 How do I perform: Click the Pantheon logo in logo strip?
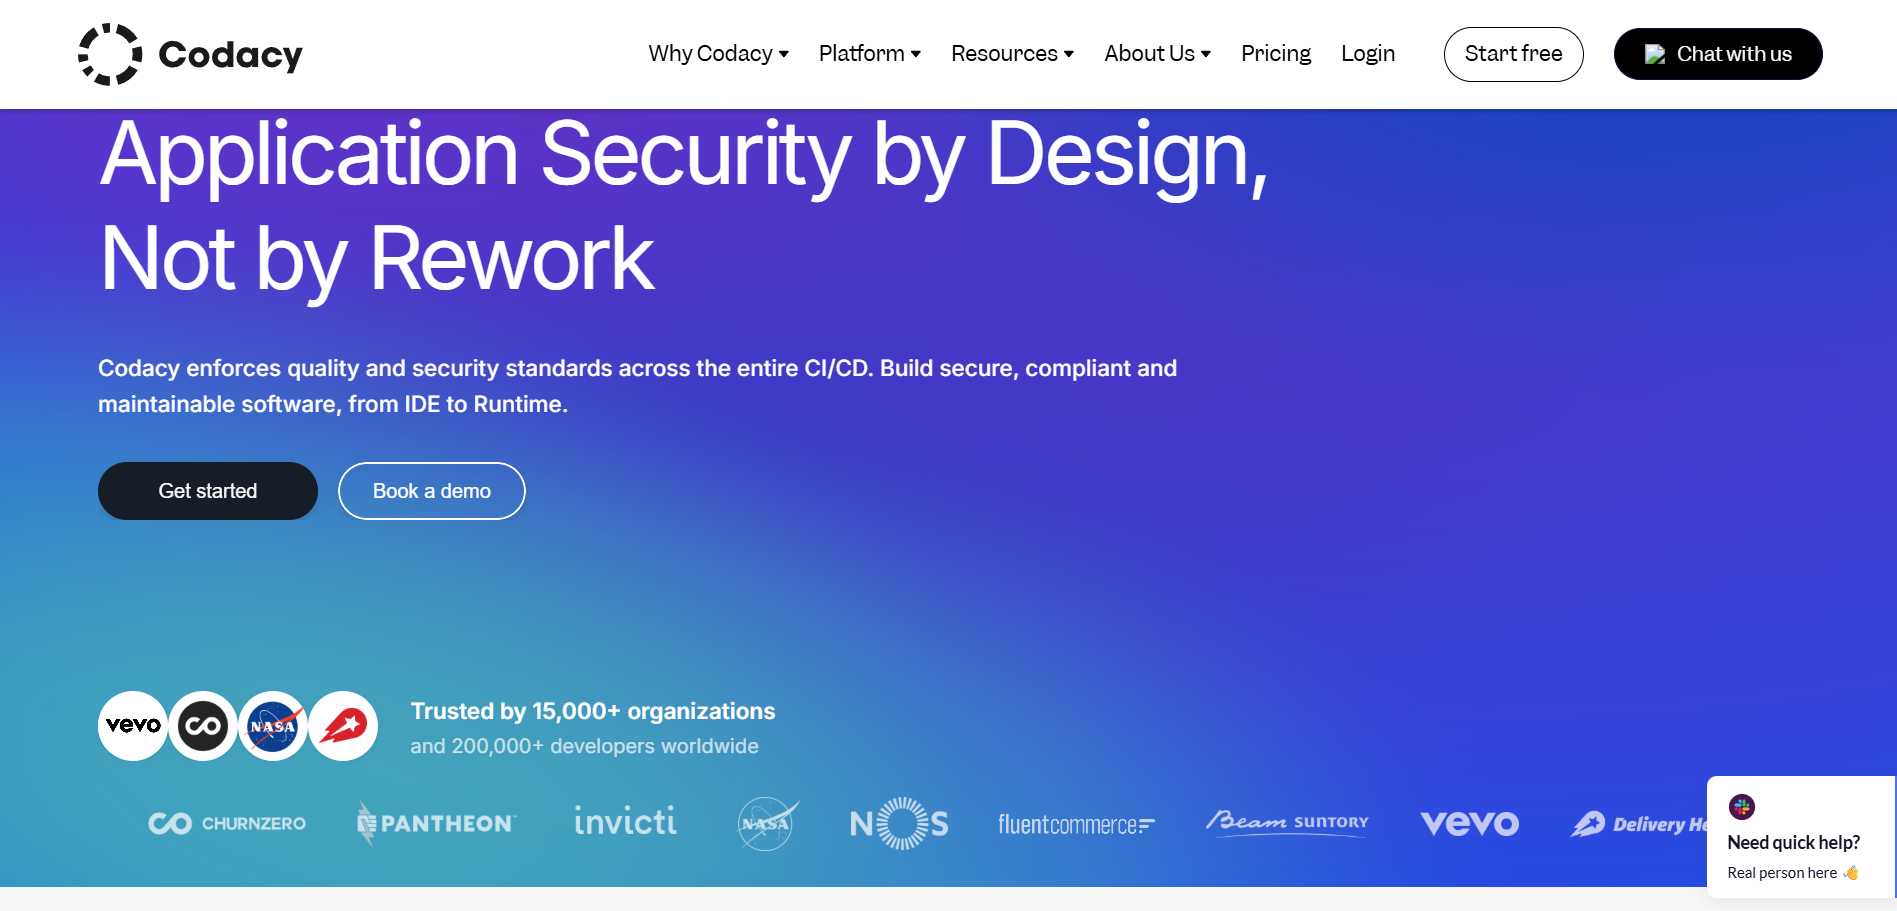tap(436, 824)
